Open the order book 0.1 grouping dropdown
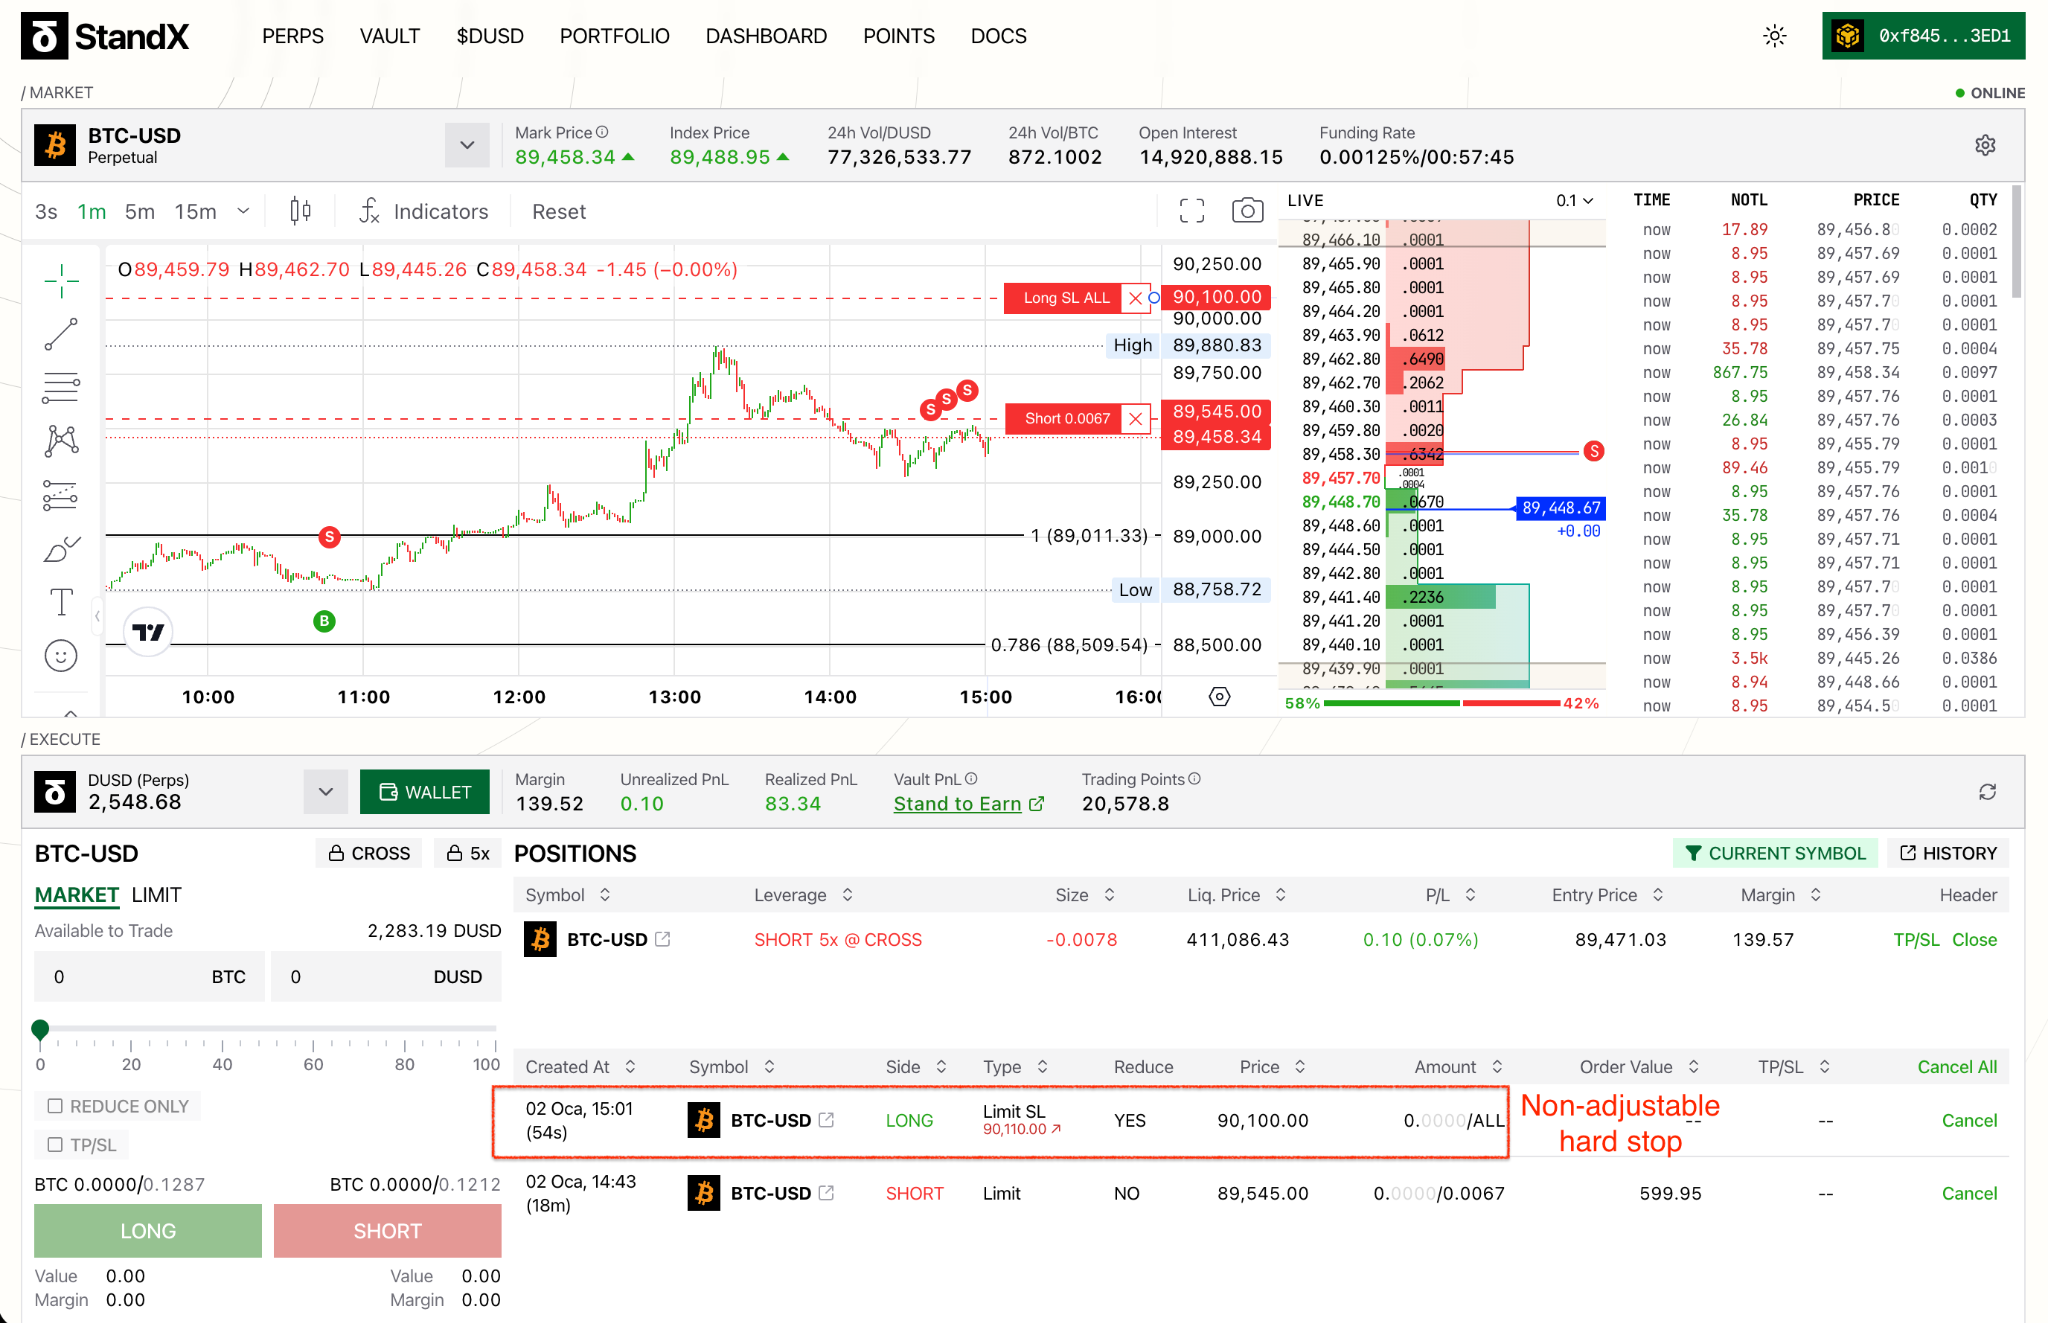This screenshot has height=1323, width=2048. tap(1575, 201)
